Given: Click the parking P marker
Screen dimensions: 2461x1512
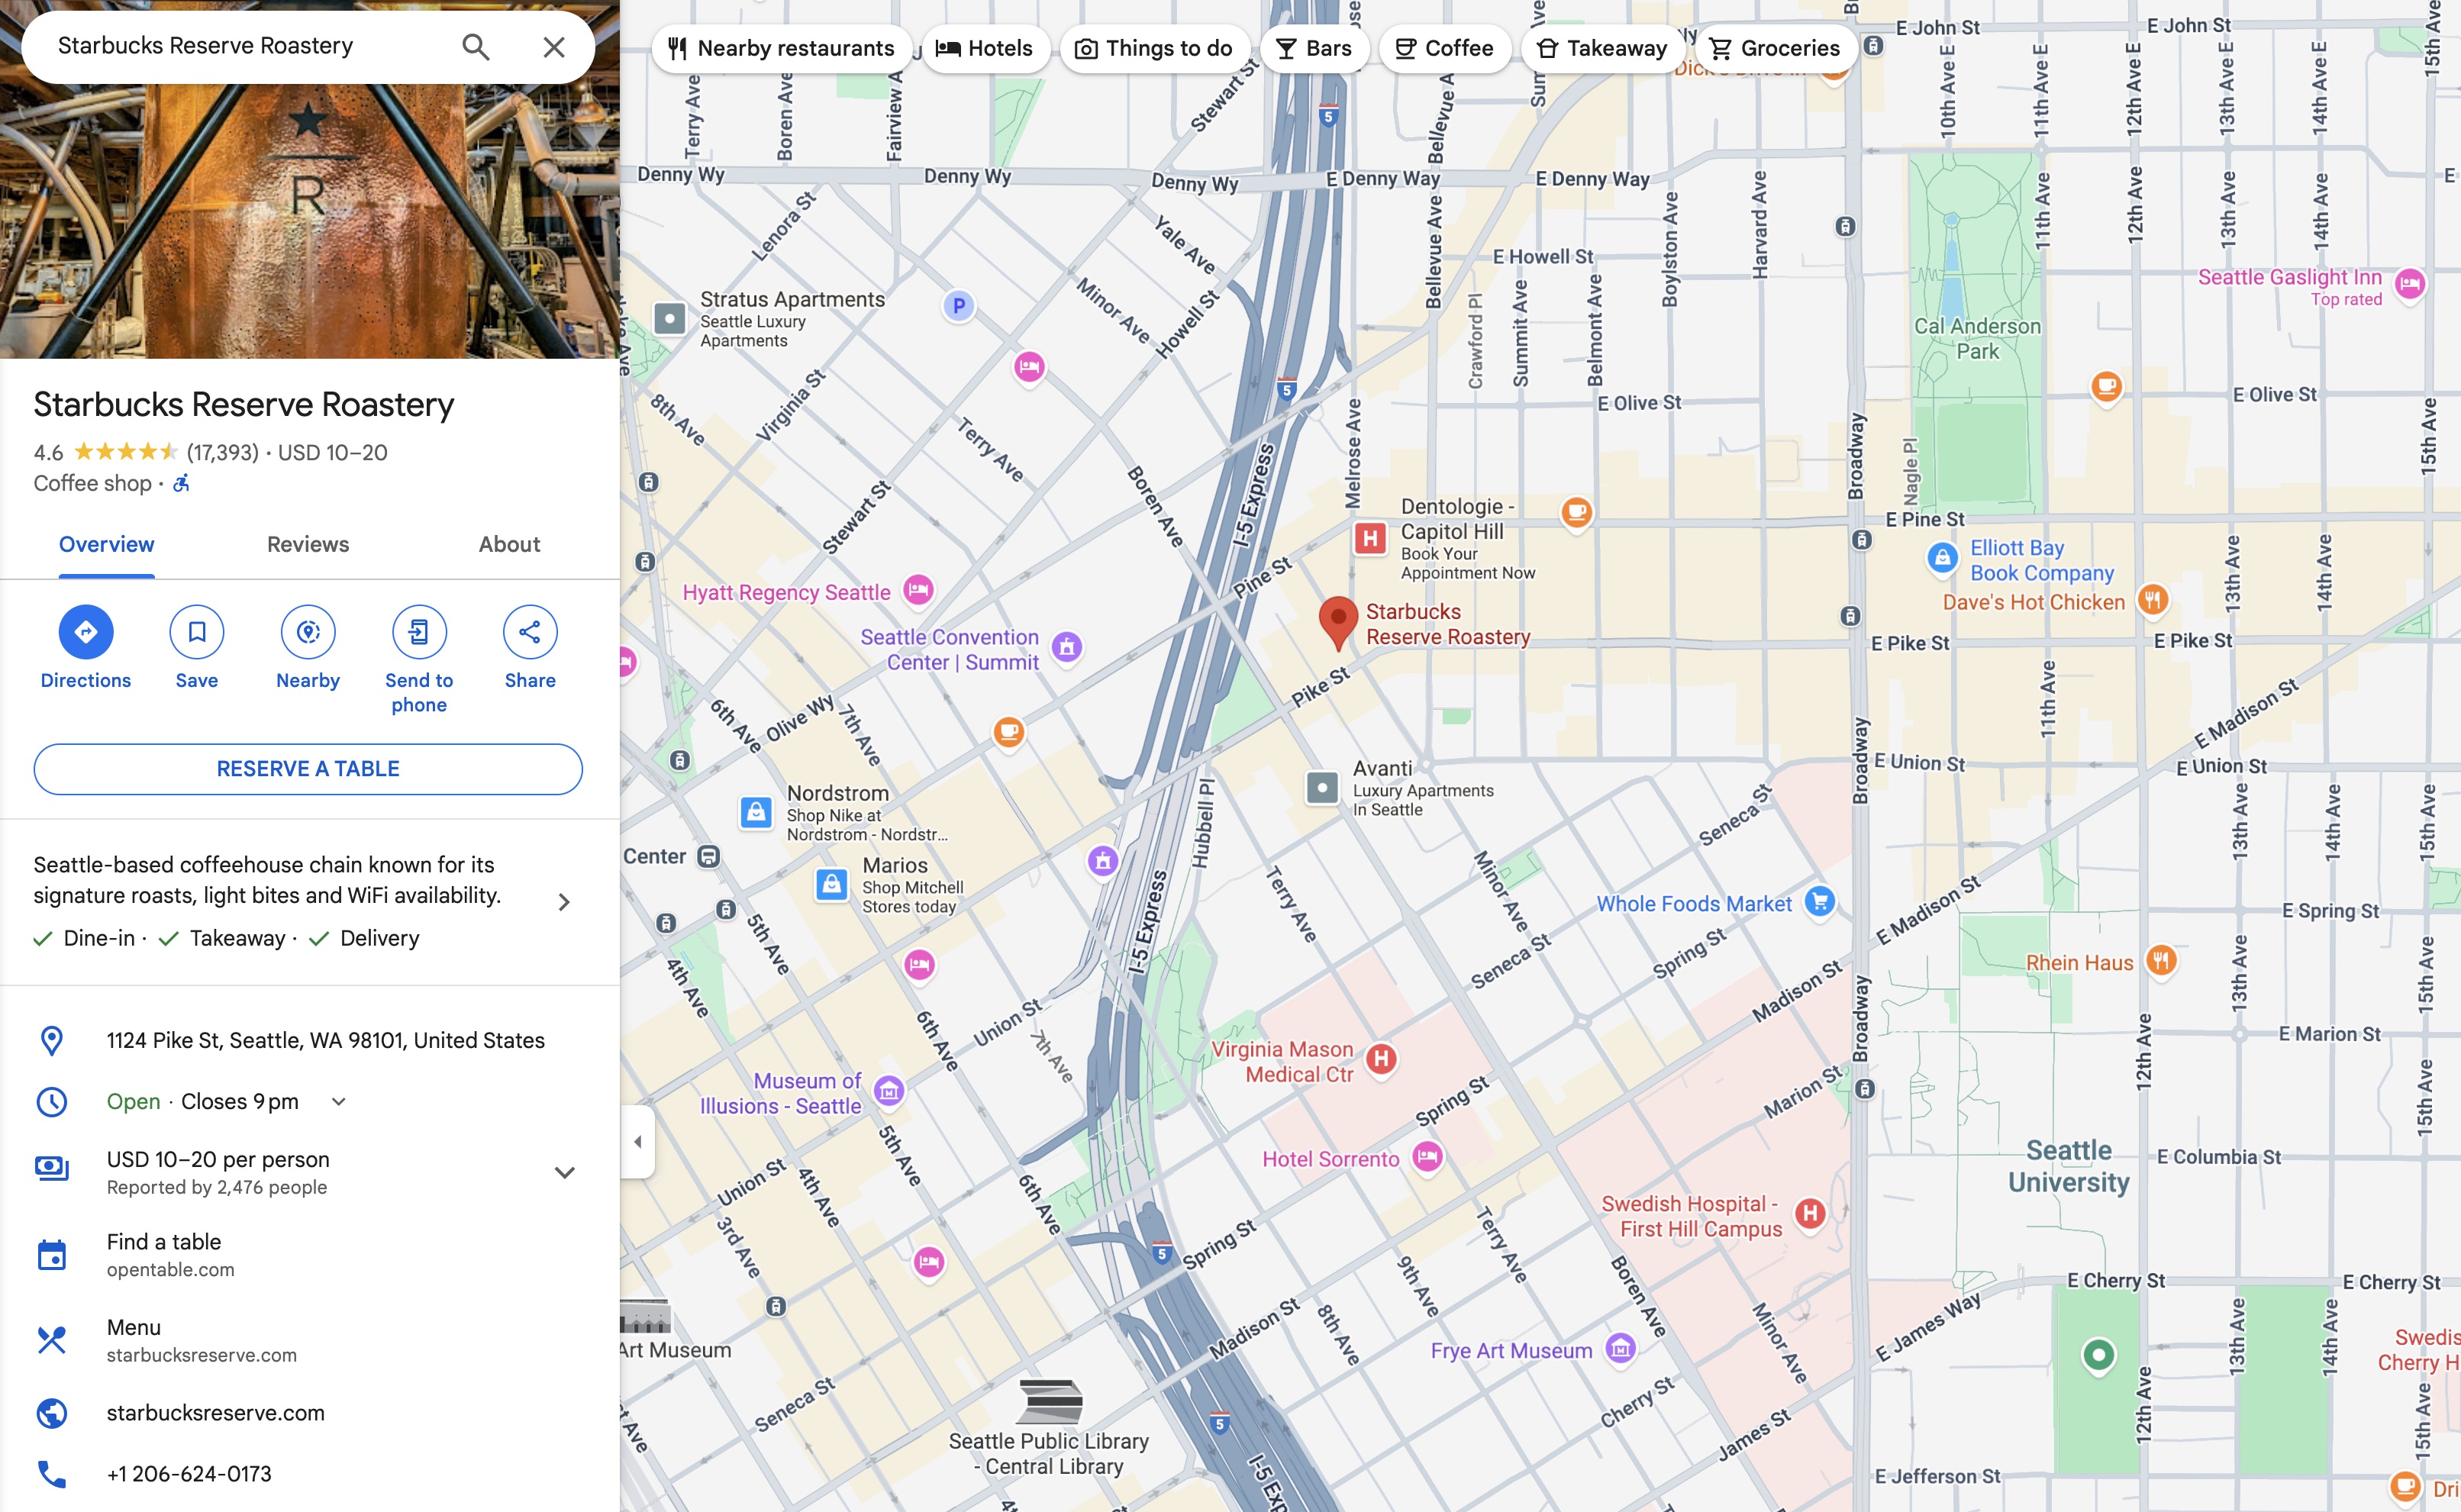Looking at the screenshot, I should pyautogui.click(x=959, y=306).
